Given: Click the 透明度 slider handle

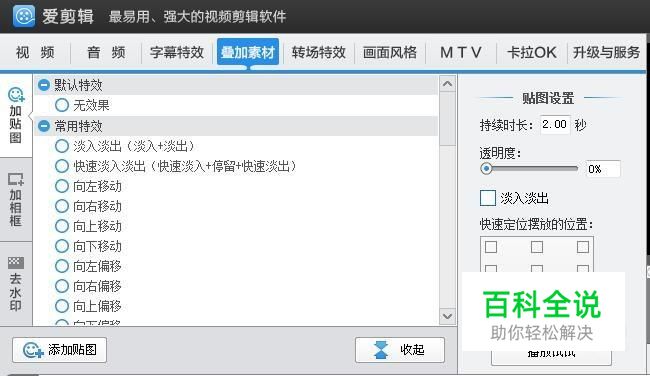Looking at the screenshot, I should [x=486, y=169].
